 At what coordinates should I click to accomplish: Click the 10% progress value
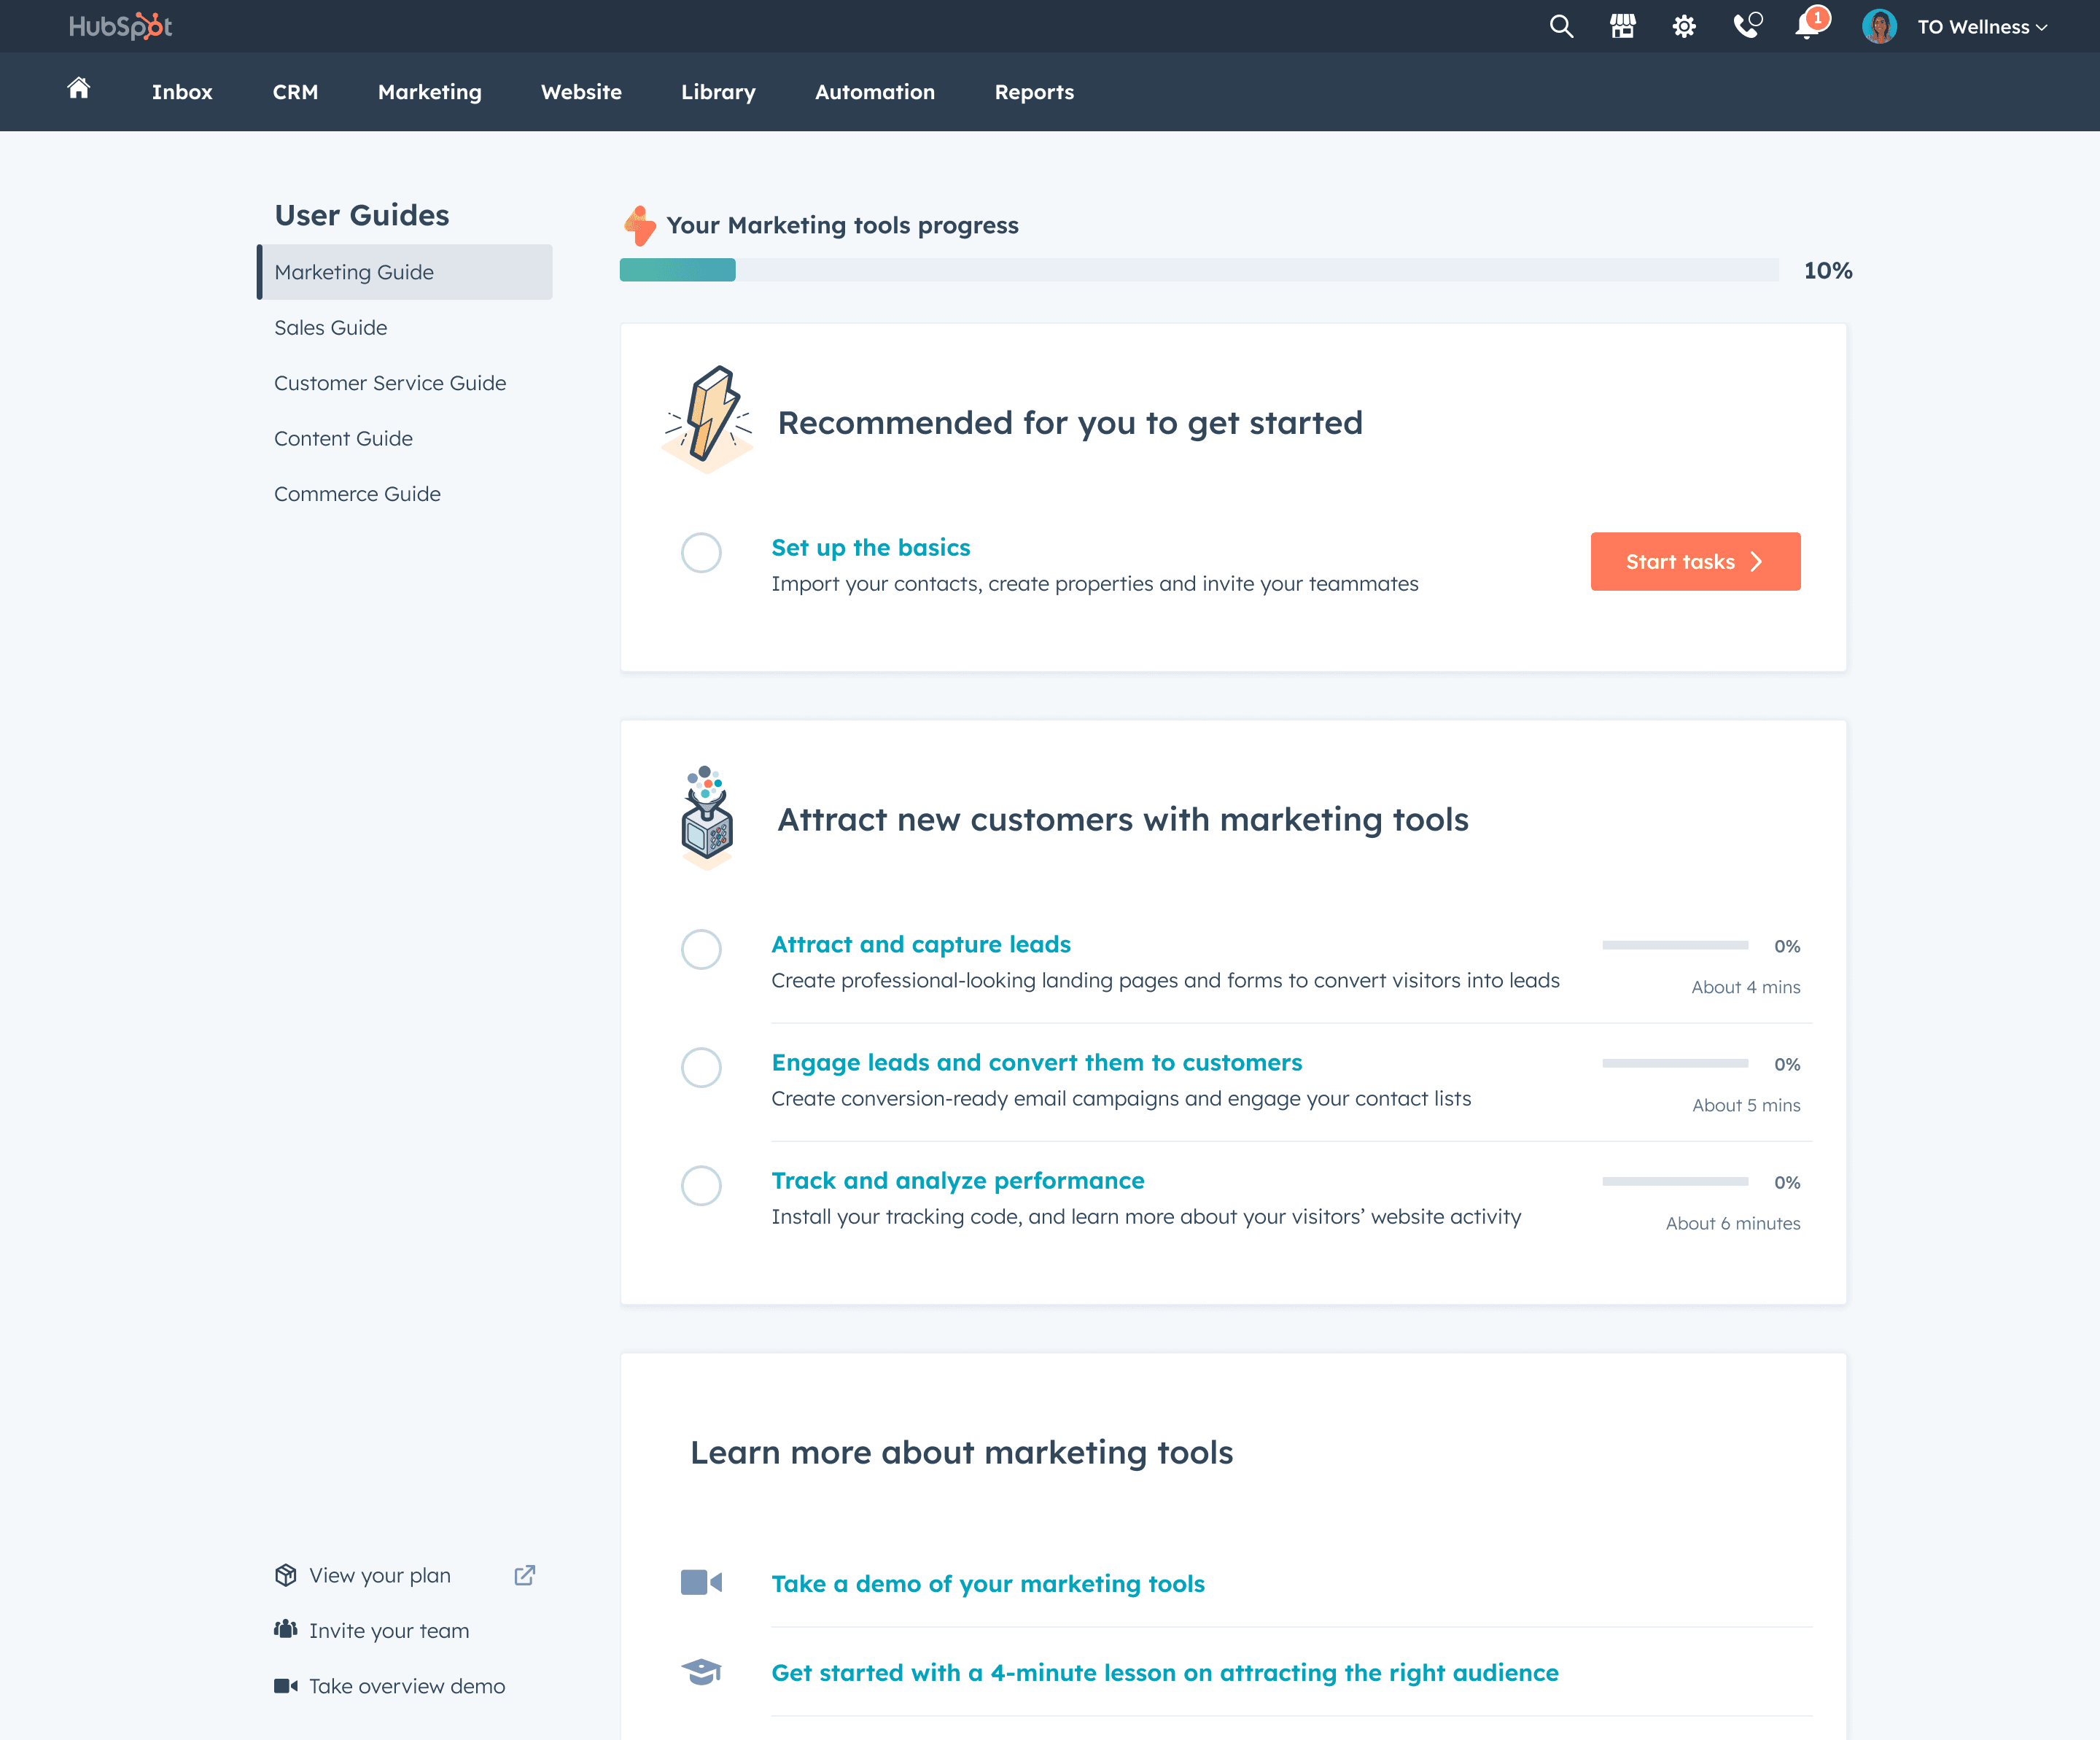(1828, 270)
